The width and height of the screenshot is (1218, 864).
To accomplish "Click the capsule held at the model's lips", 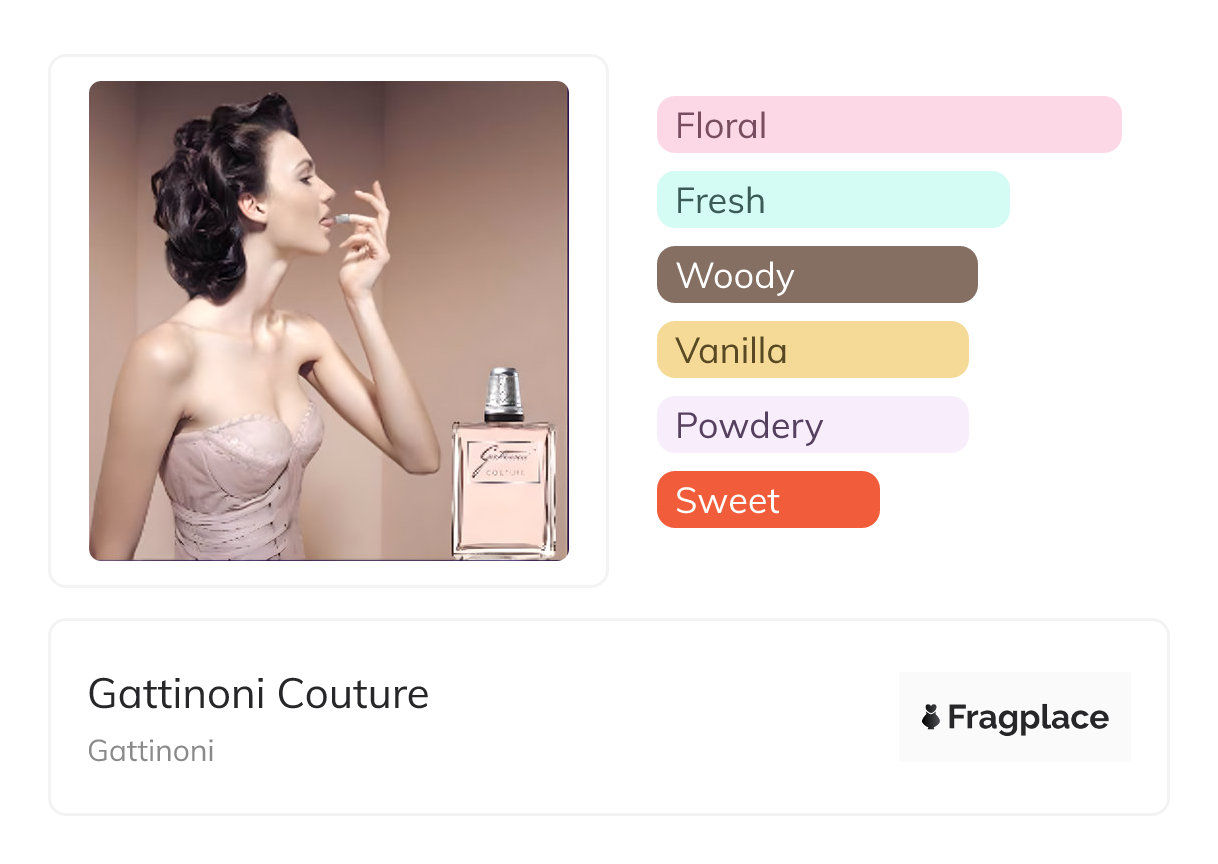I will (x=341, y=218).
